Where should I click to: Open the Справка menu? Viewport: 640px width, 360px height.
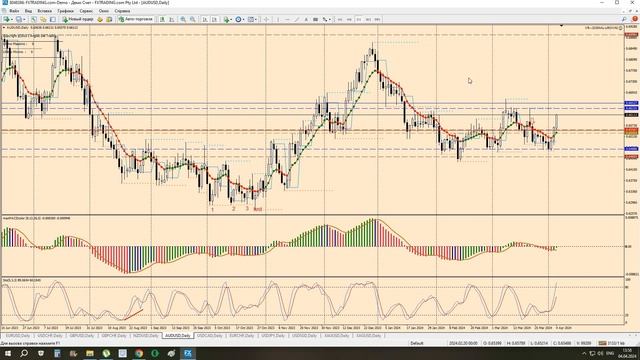coord(122,11)
